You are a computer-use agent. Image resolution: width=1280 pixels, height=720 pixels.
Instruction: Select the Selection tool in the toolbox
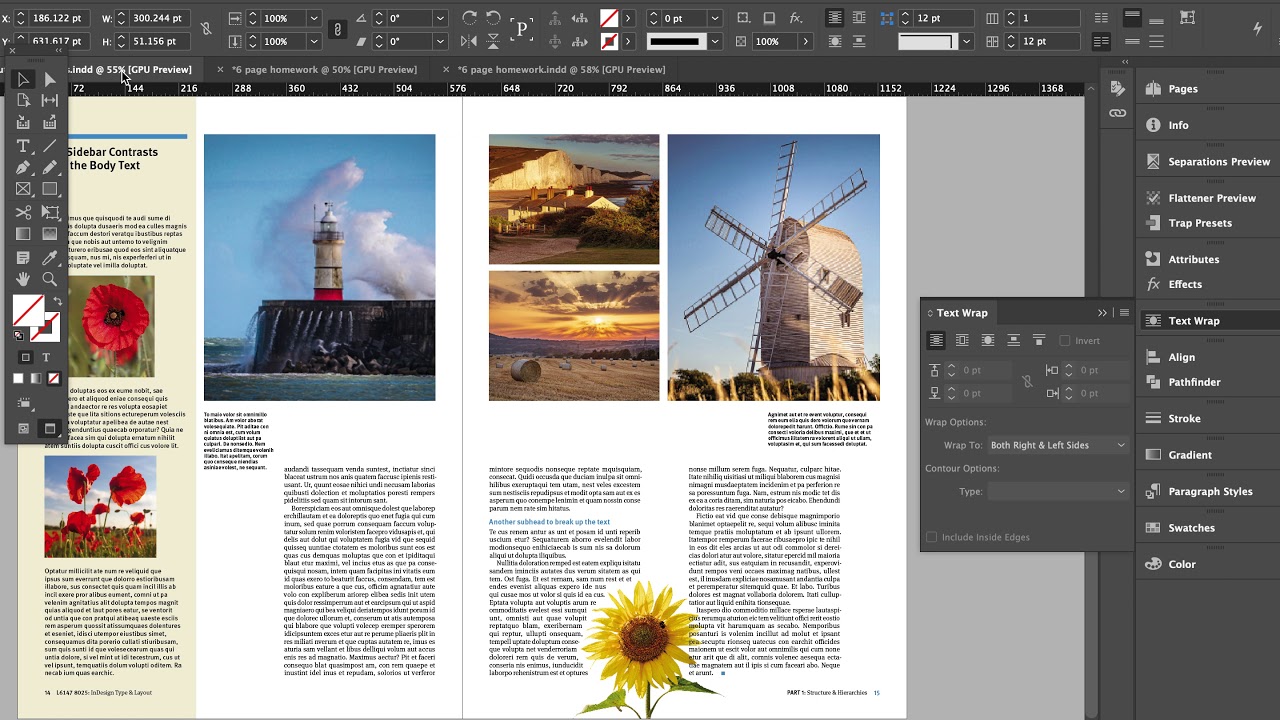coord(23,79)
